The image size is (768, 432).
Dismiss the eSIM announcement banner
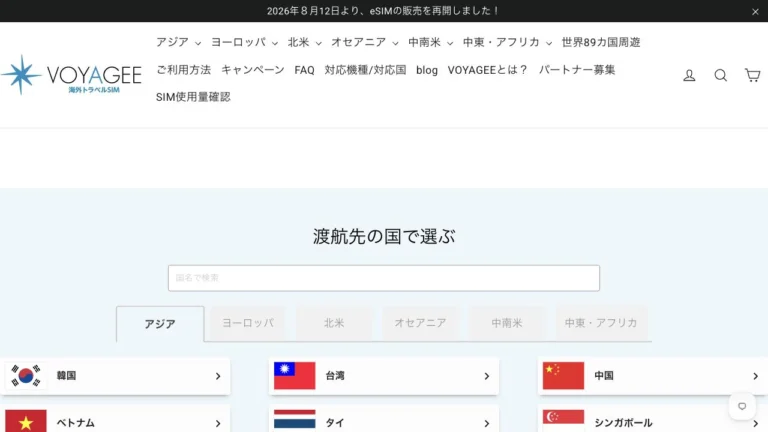coord(755,12)
